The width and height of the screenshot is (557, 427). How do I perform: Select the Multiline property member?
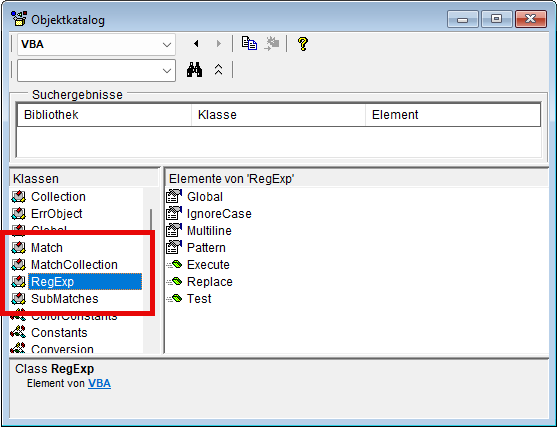(x=209, y=231)
